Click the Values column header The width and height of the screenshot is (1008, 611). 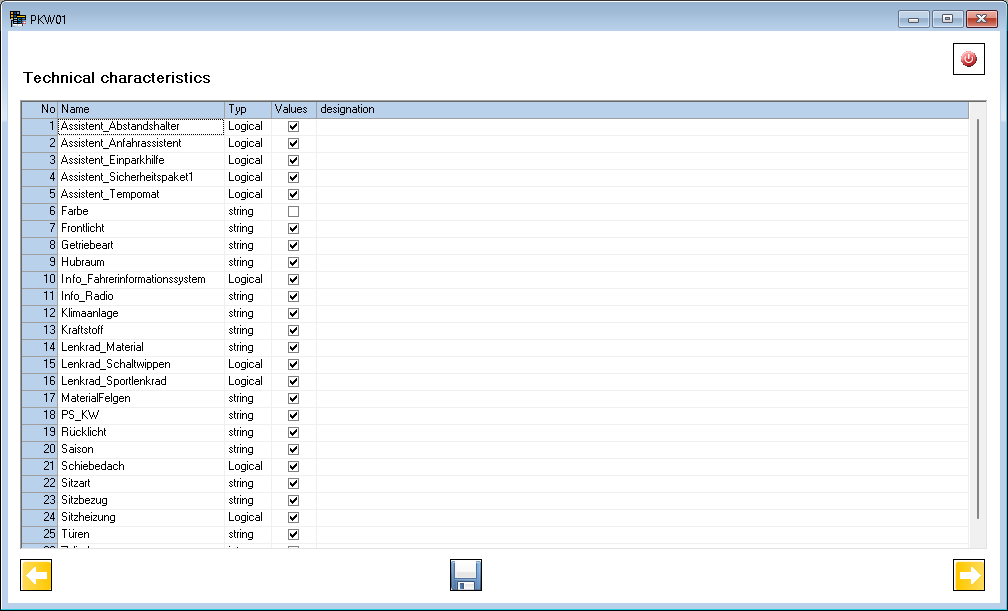coord(291,109)
